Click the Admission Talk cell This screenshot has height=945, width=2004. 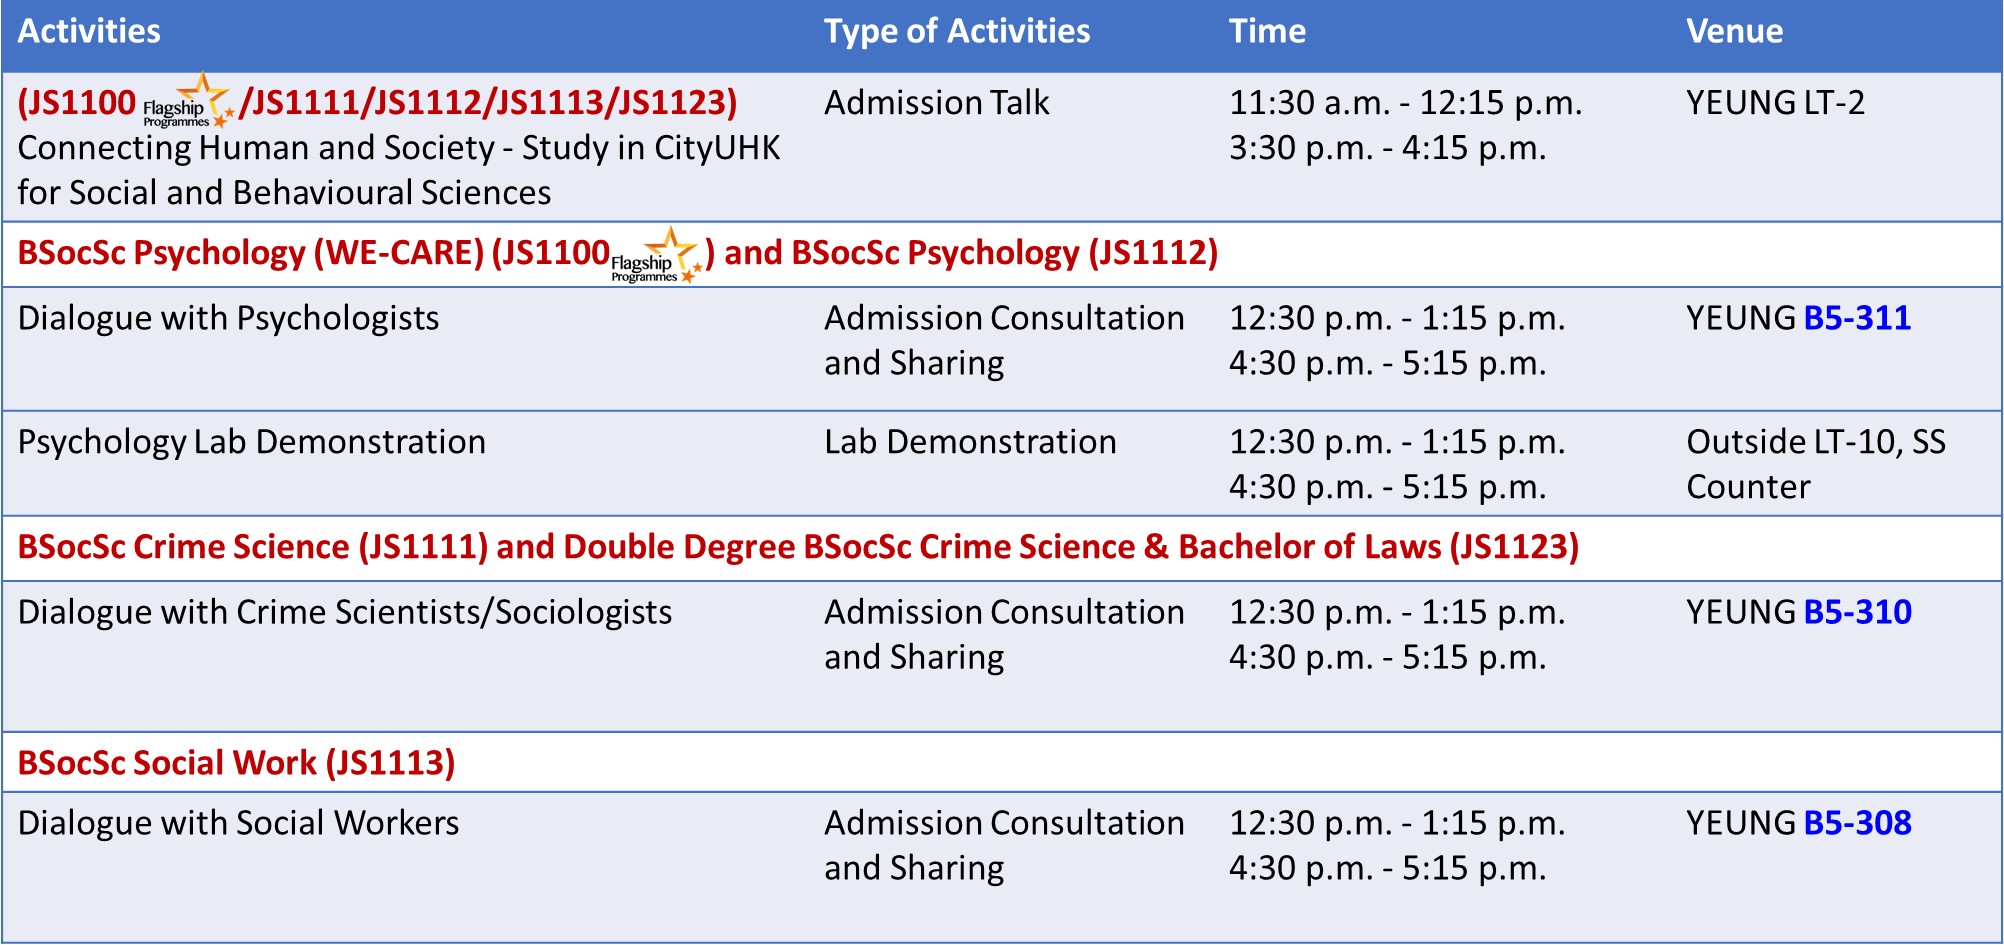click(x=936, y=103)
